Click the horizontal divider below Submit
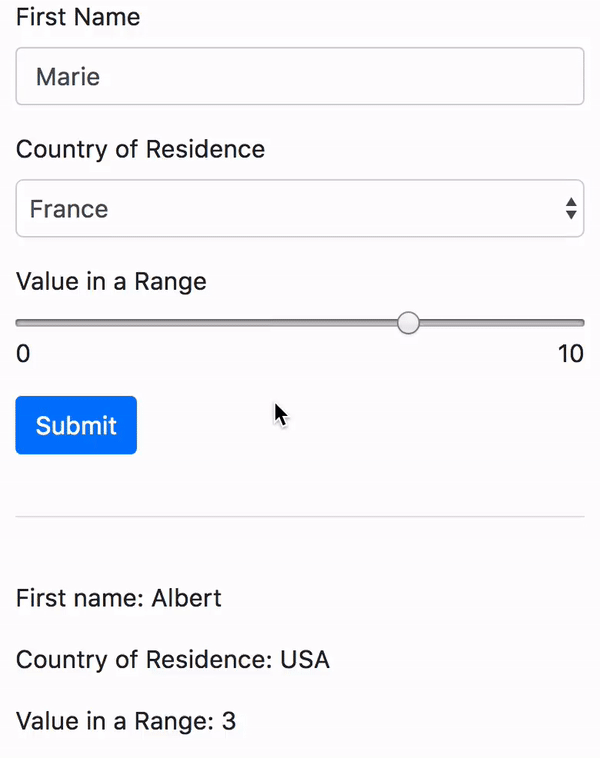Viewport: 600px width, 758px height. 300,516
